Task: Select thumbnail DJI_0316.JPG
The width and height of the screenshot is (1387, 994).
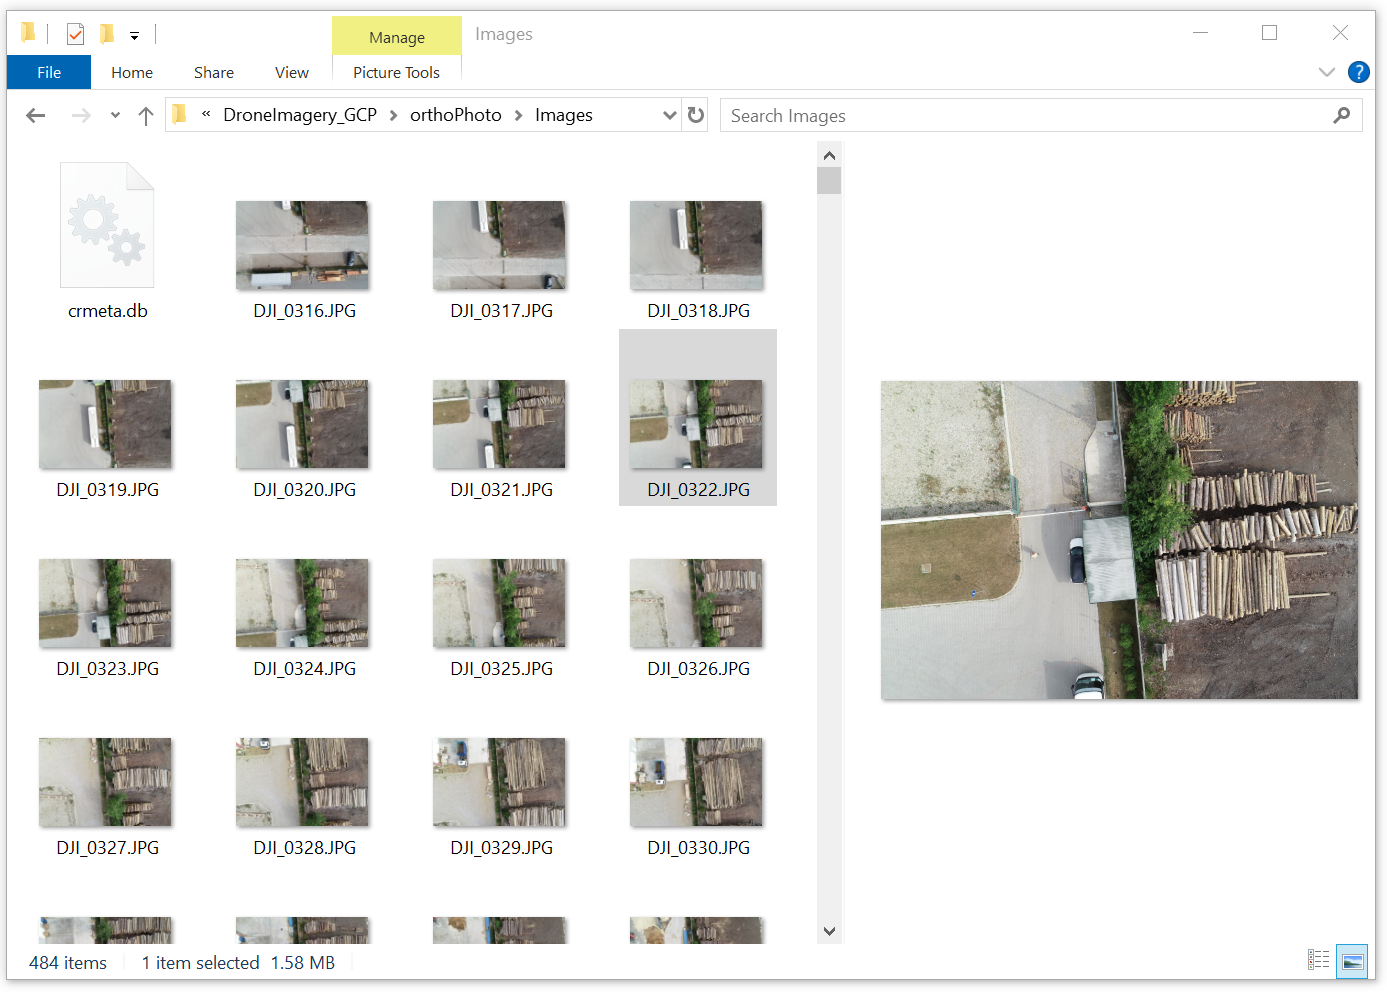Action: [x=302, y=245]
